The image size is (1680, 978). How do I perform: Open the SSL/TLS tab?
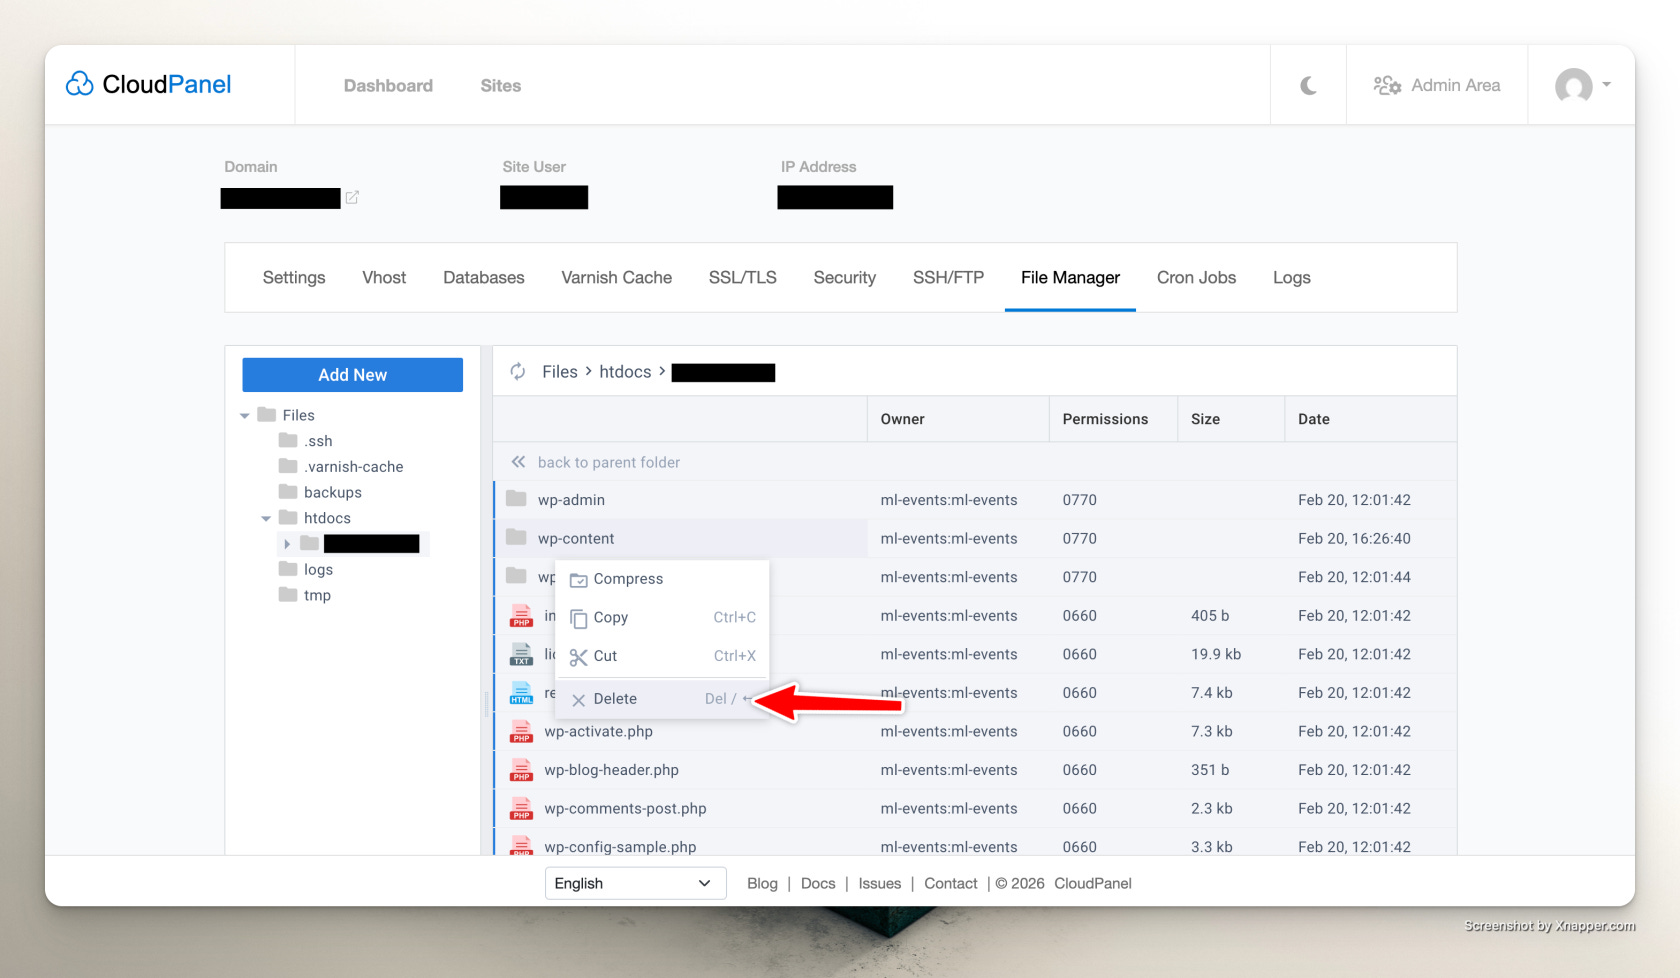pyautogui.click(x=742, y=278)
